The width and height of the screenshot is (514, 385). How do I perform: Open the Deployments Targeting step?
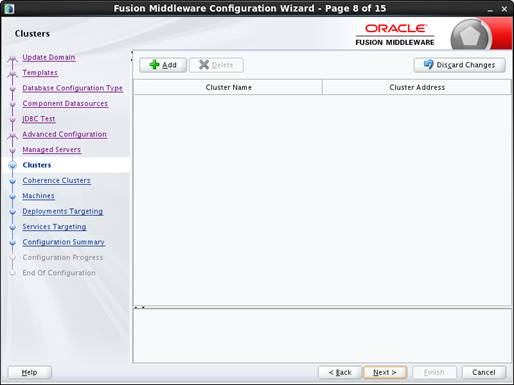pos(62,211)
